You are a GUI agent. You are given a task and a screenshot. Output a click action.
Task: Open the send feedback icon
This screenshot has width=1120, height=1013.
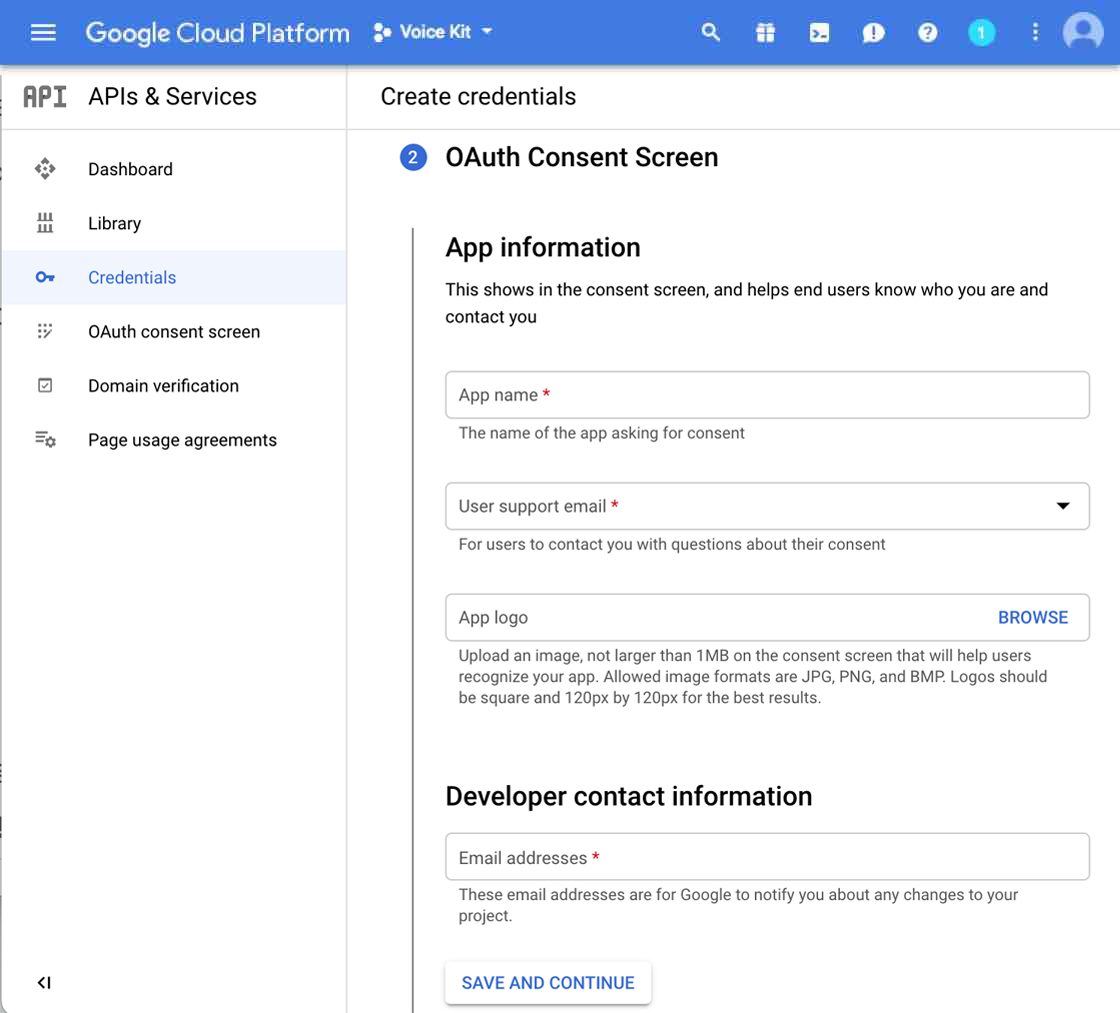click(x=873, y=33)
